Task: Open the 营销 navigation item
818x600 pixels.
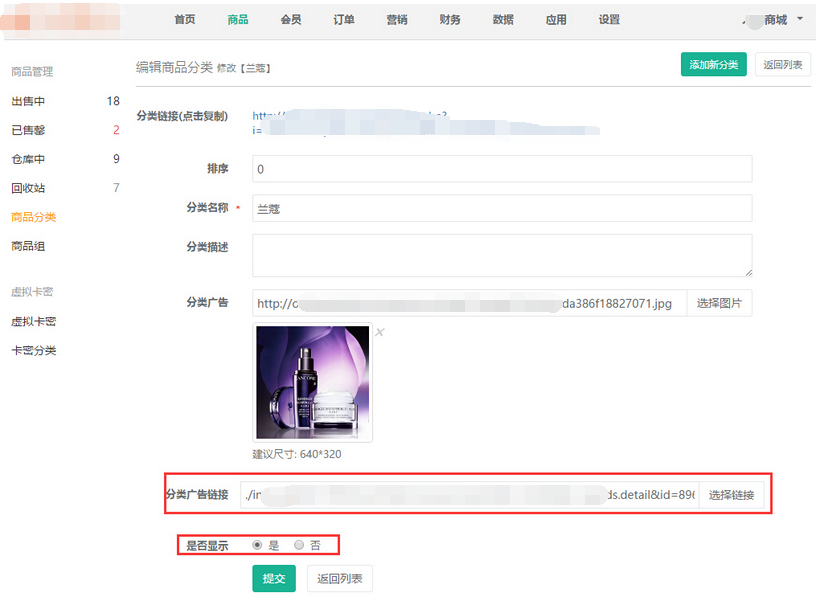Action: 397,20
